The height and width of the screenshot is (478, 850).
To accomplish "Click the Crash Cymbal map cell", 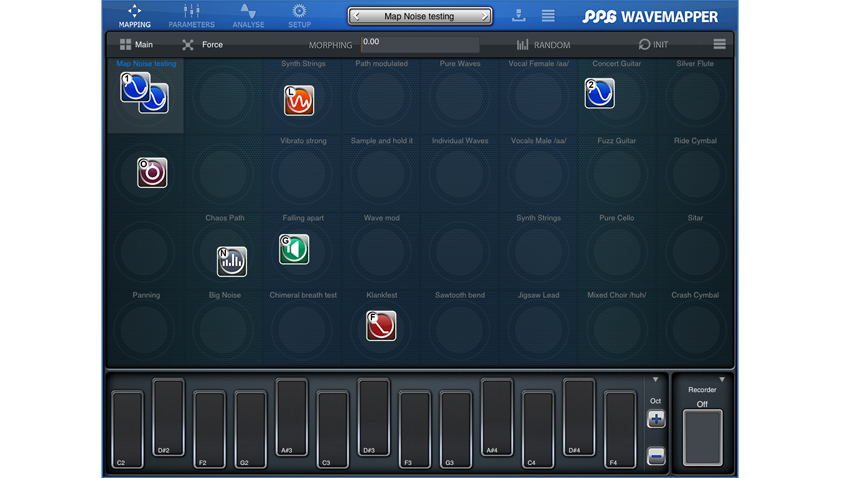I will pos(695,327).
